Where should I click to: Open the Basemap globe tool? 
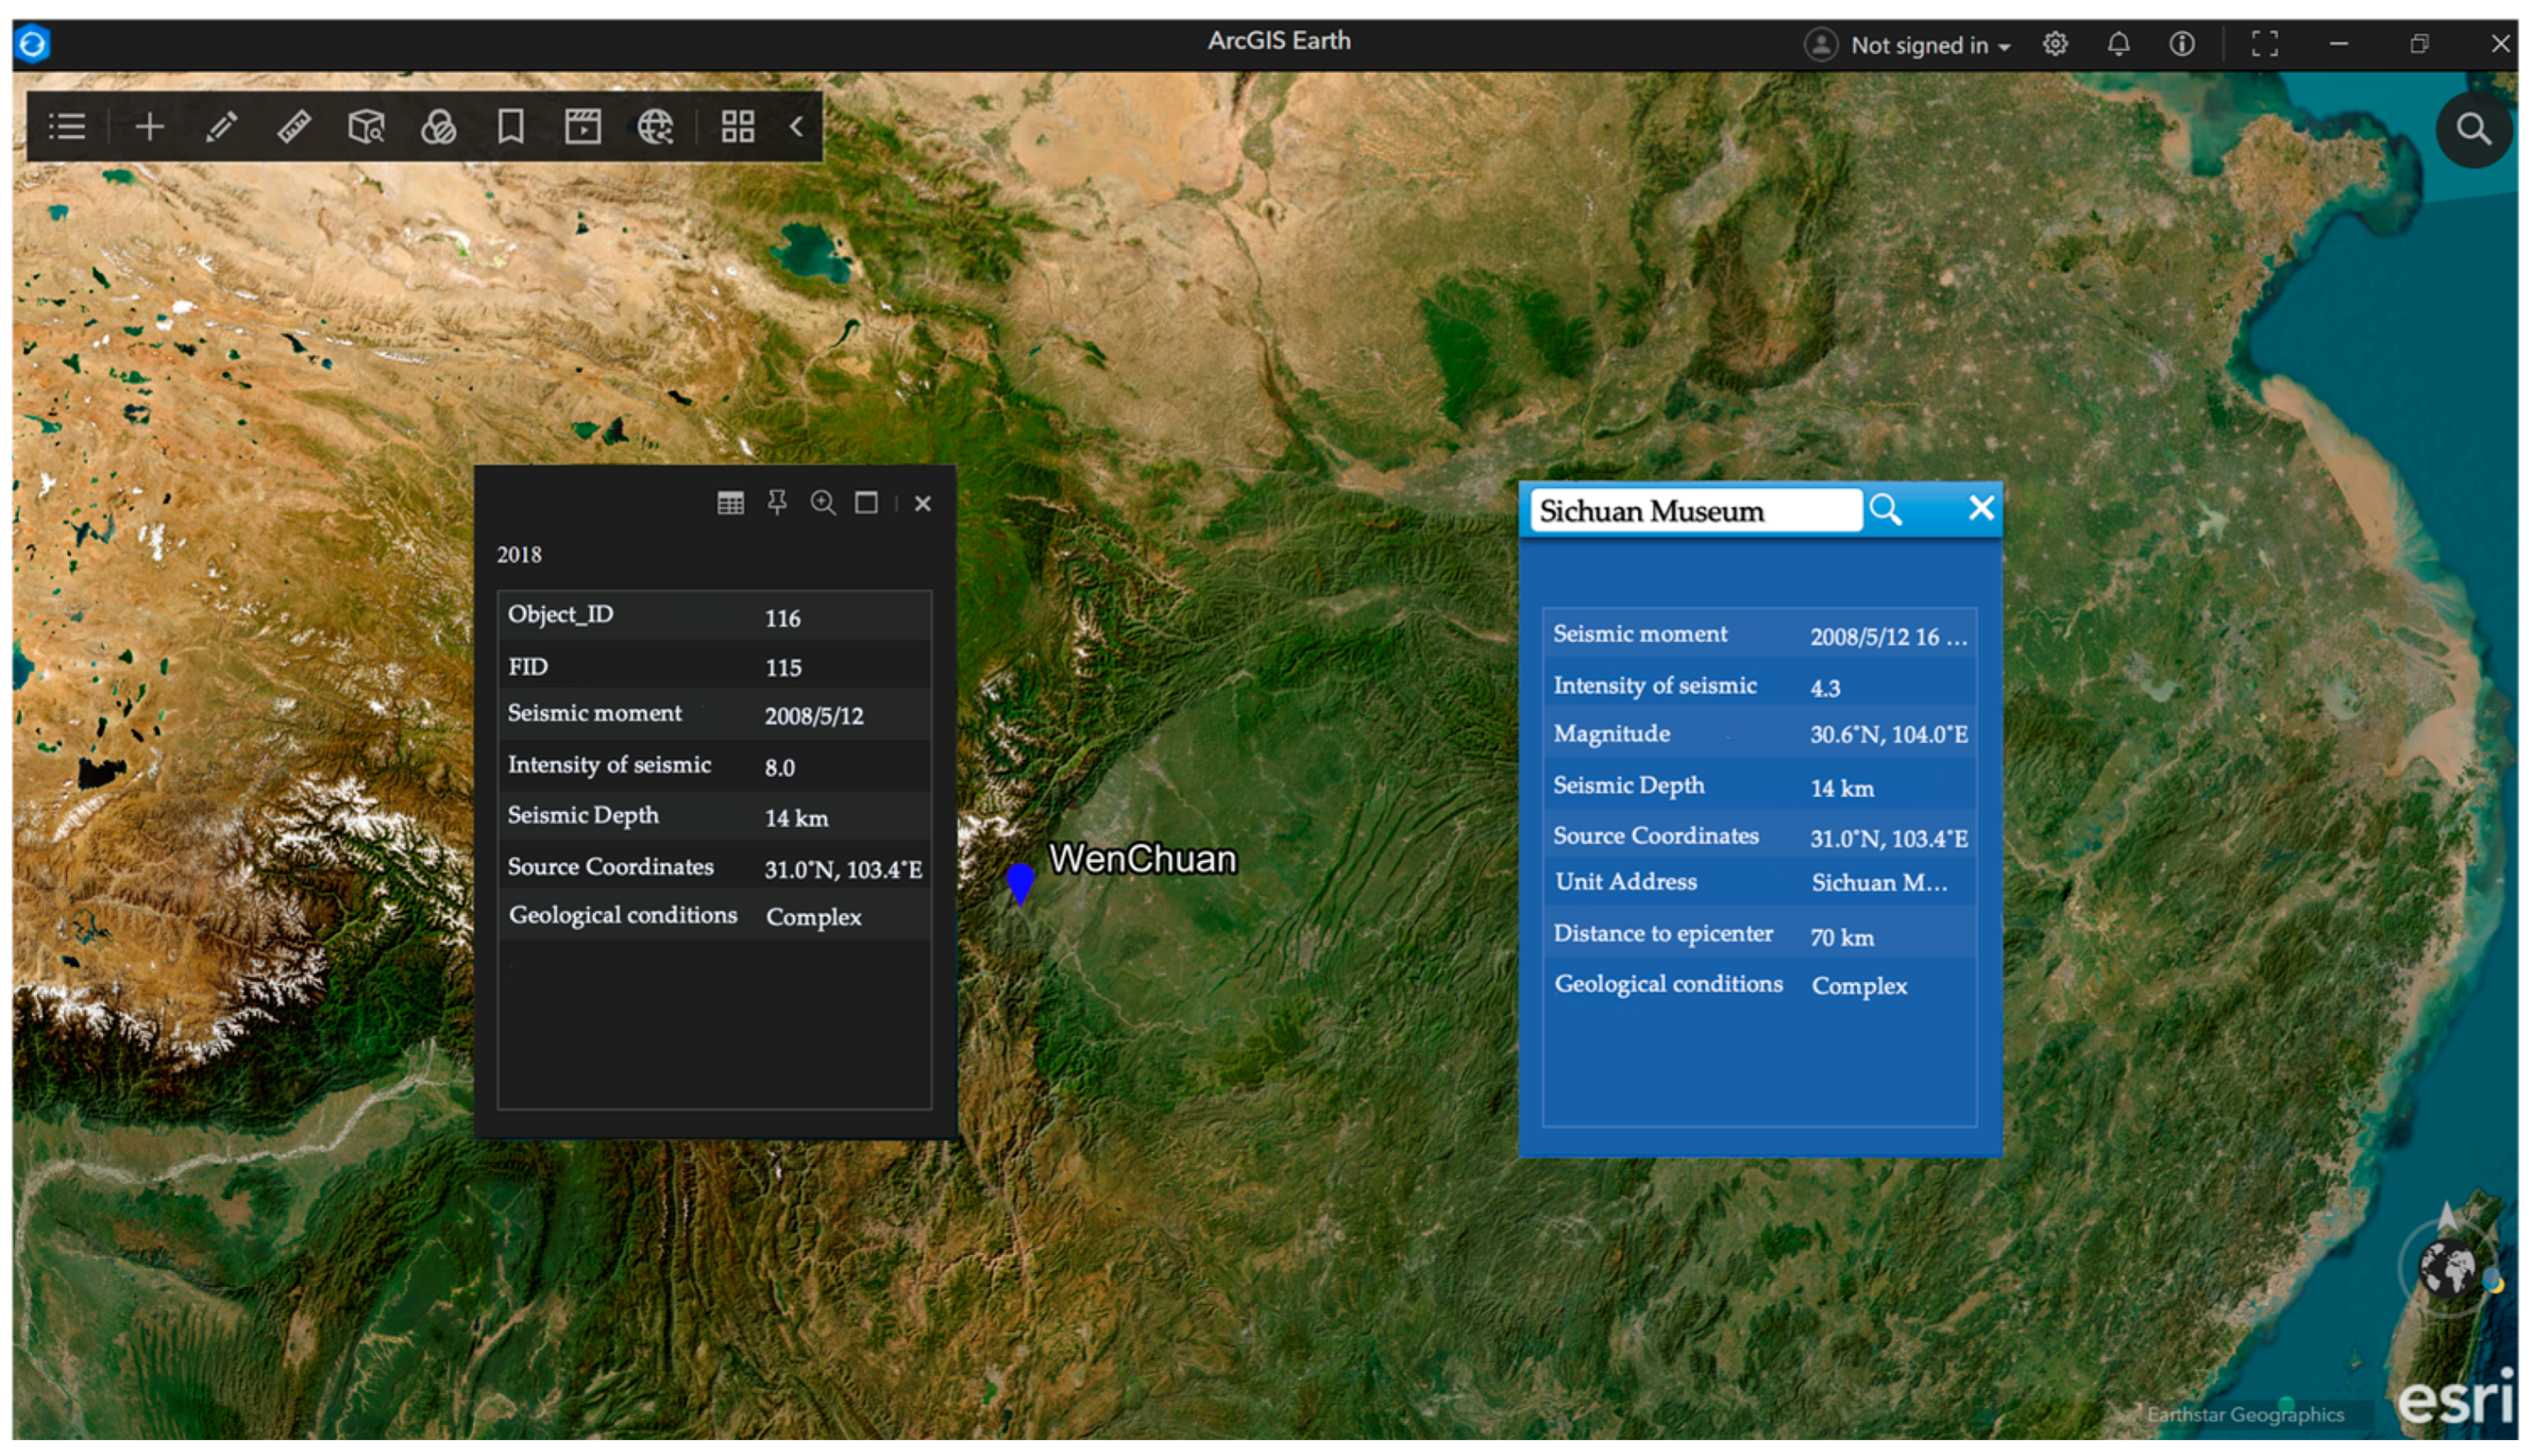click(655, 127)
